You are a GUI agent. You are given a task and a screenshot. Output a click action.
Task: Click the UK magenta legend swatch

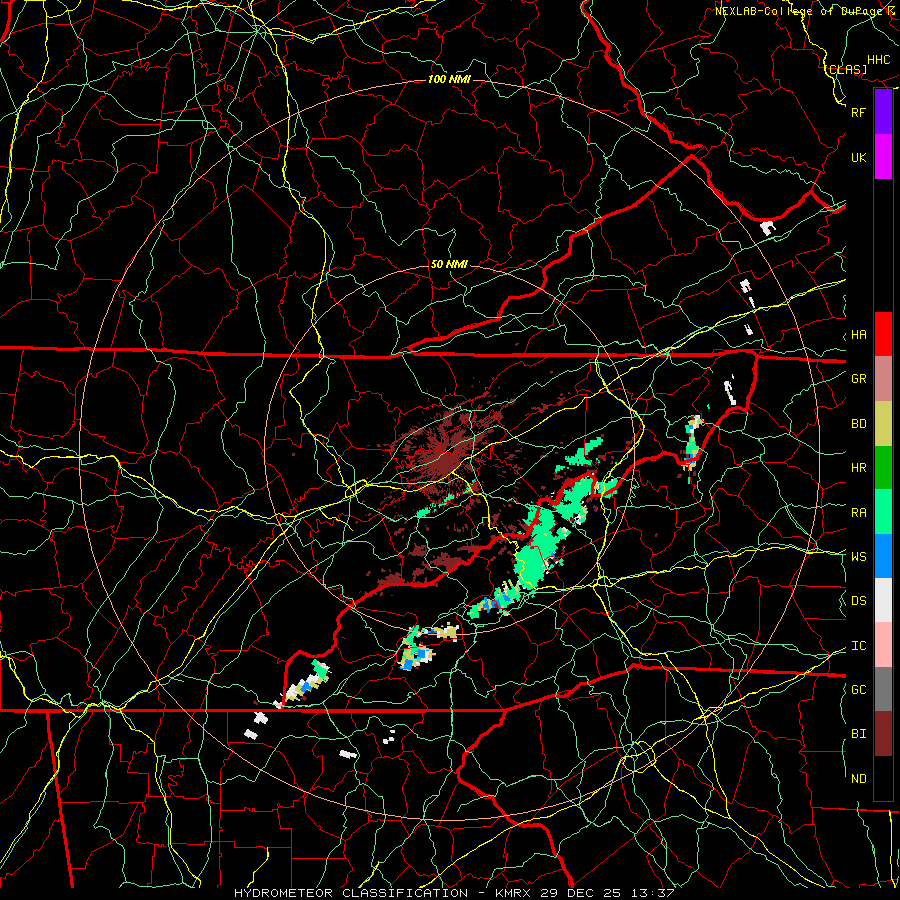883,157
